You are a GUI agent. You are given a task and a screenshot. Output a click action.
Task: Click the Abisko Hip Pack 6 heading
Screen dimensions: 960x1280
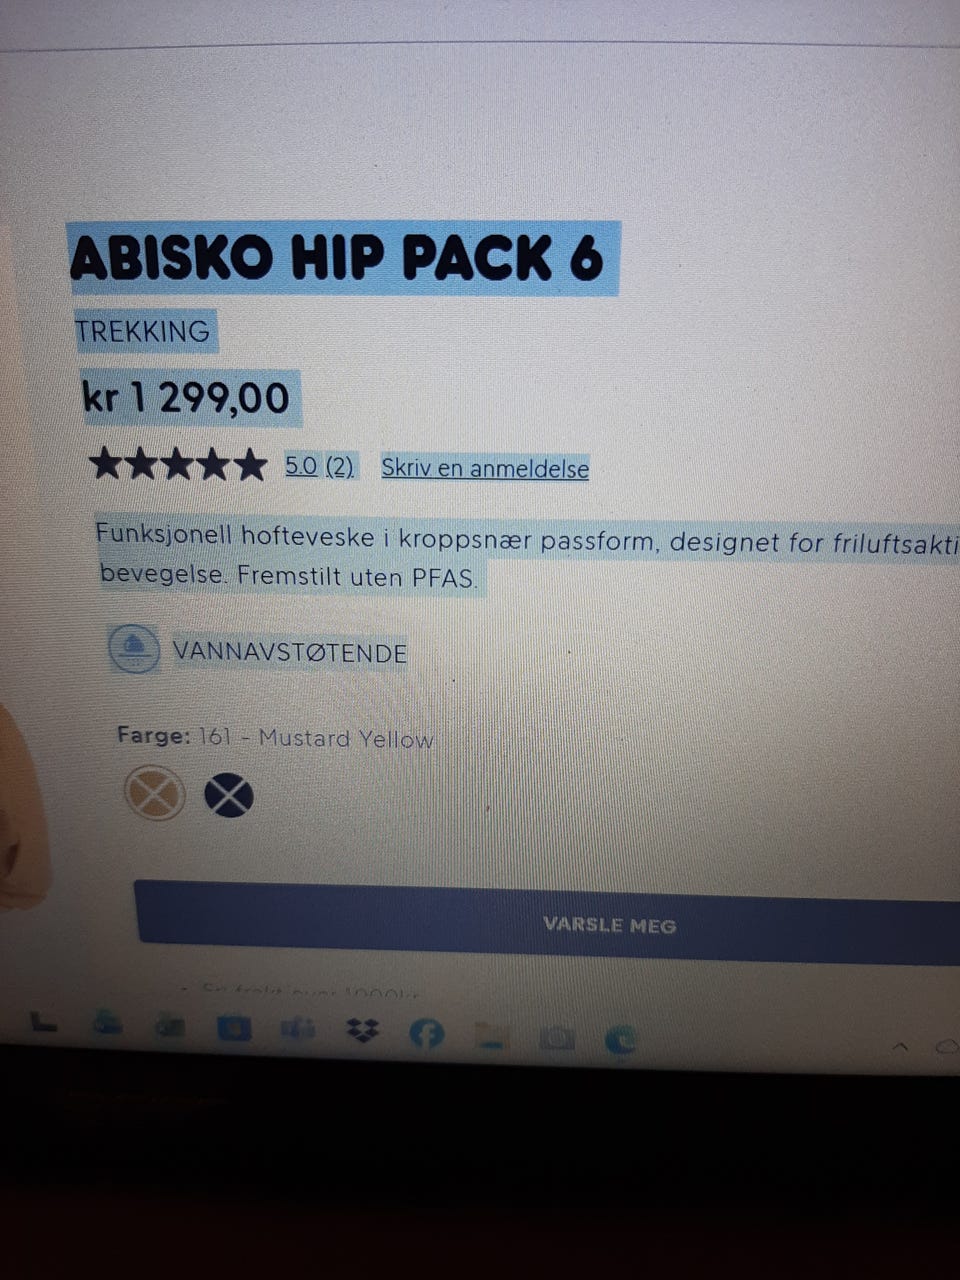(x=337, y=258)
